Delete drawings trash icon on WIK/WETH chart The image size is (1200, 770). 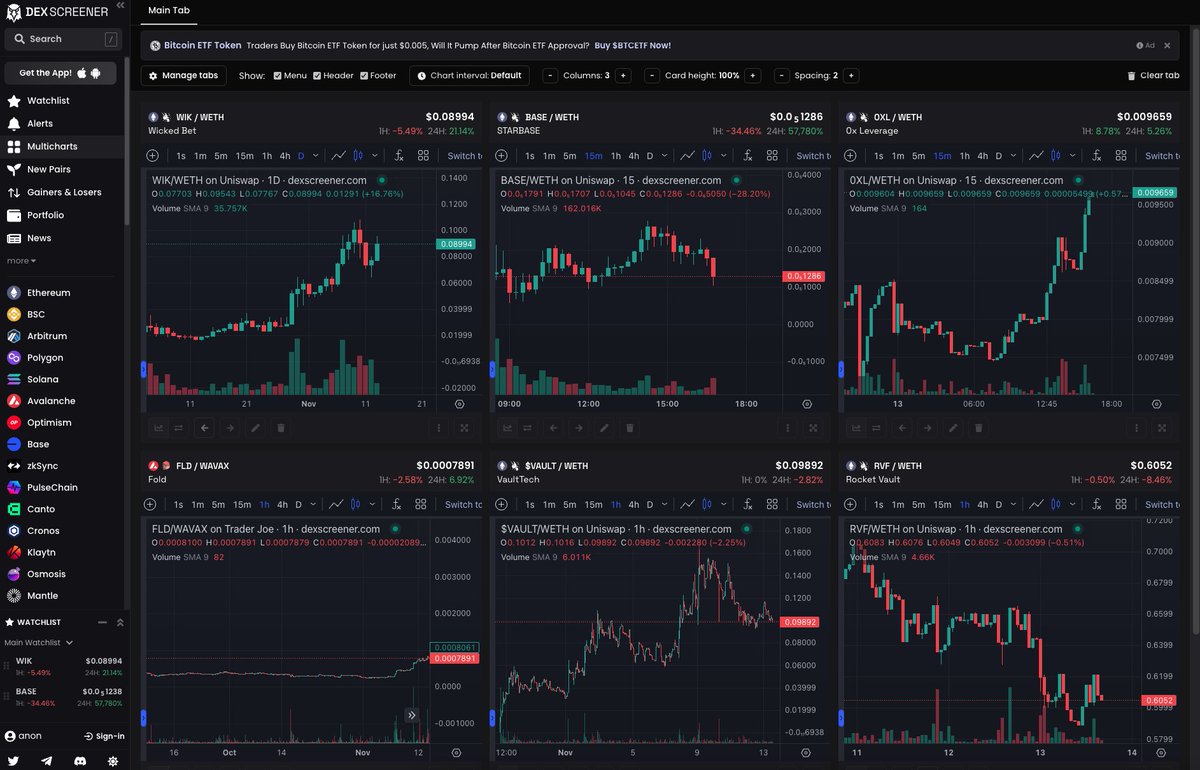coord(280,428)
